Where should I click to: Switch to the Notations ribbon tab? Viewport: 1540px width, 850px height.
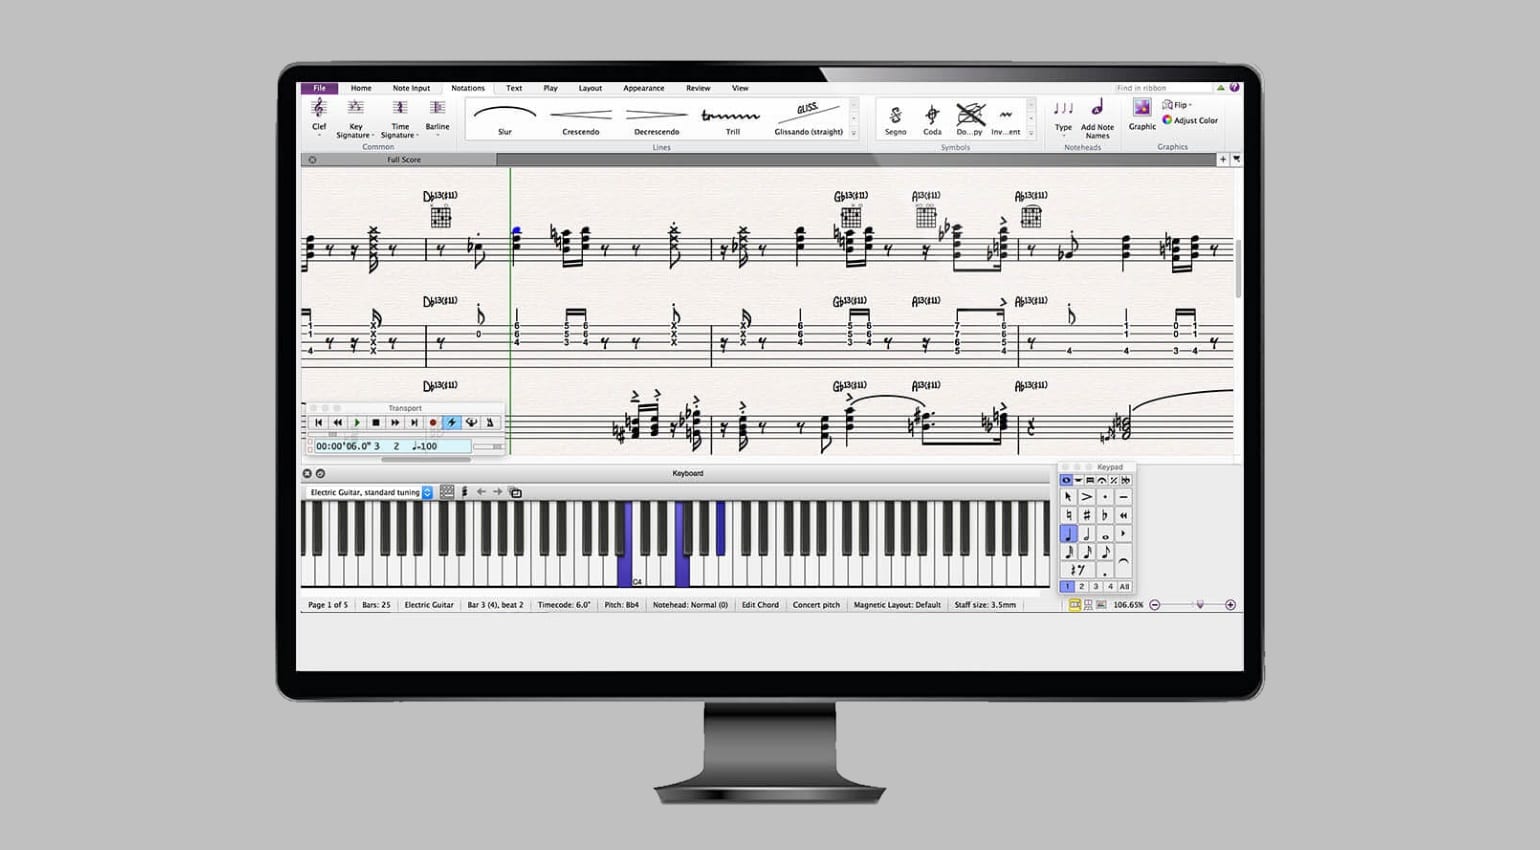point(468,88)
